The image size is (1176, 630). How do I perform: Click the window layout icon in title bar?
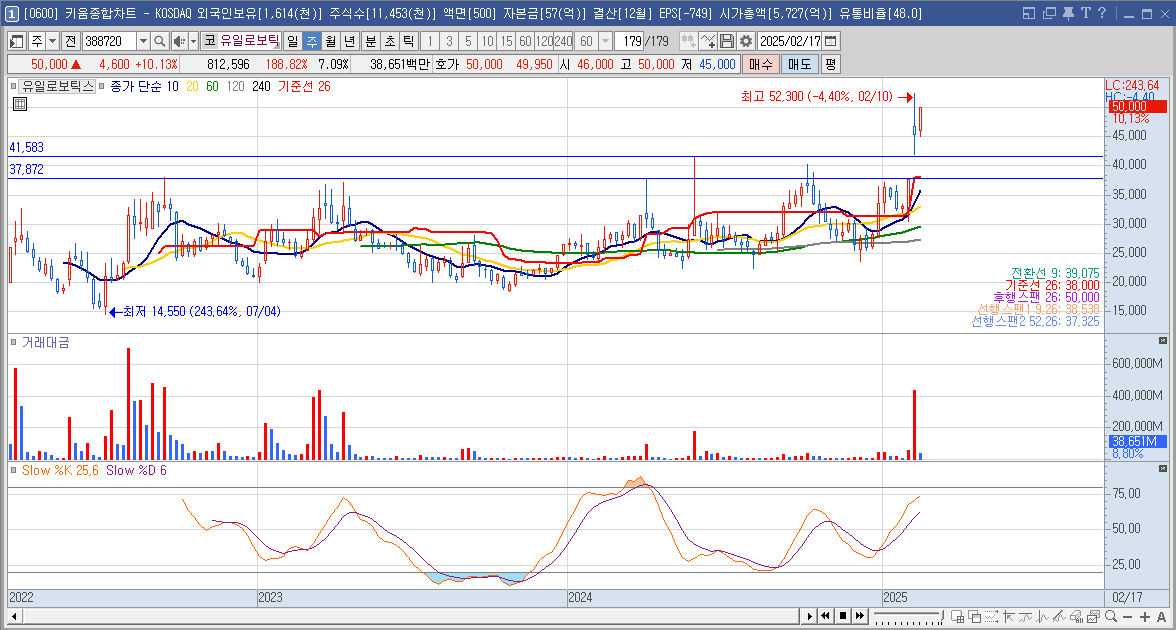[1029, 14]
